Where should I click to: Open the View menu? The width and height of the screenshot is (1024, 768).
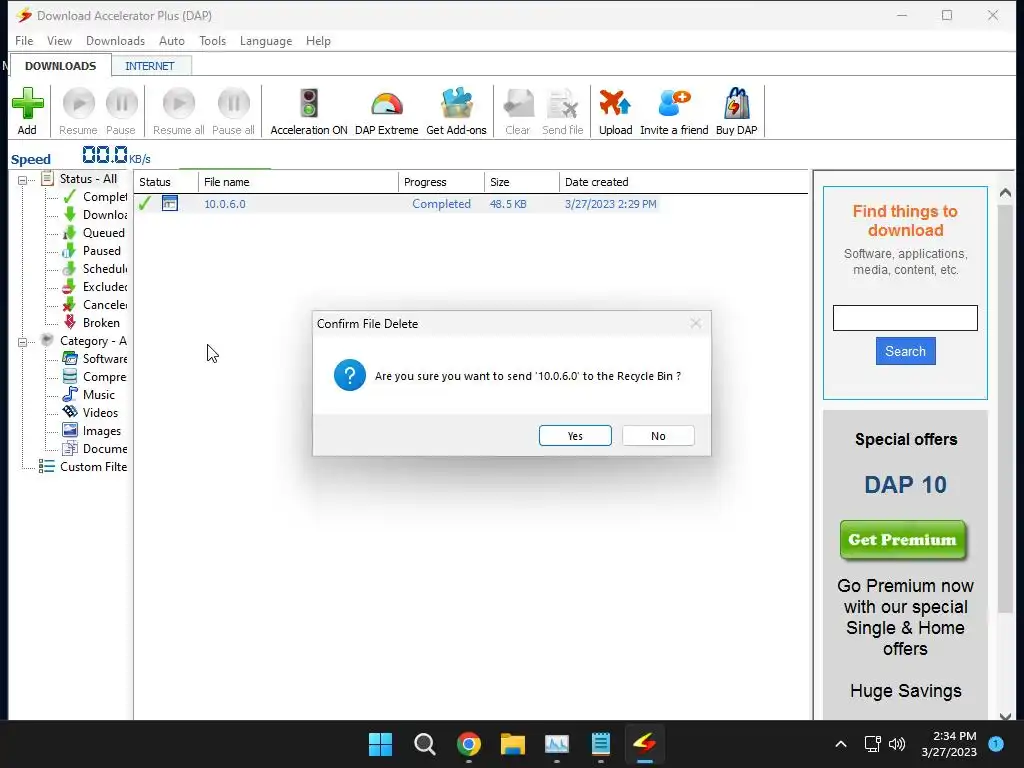coord(59,40)
